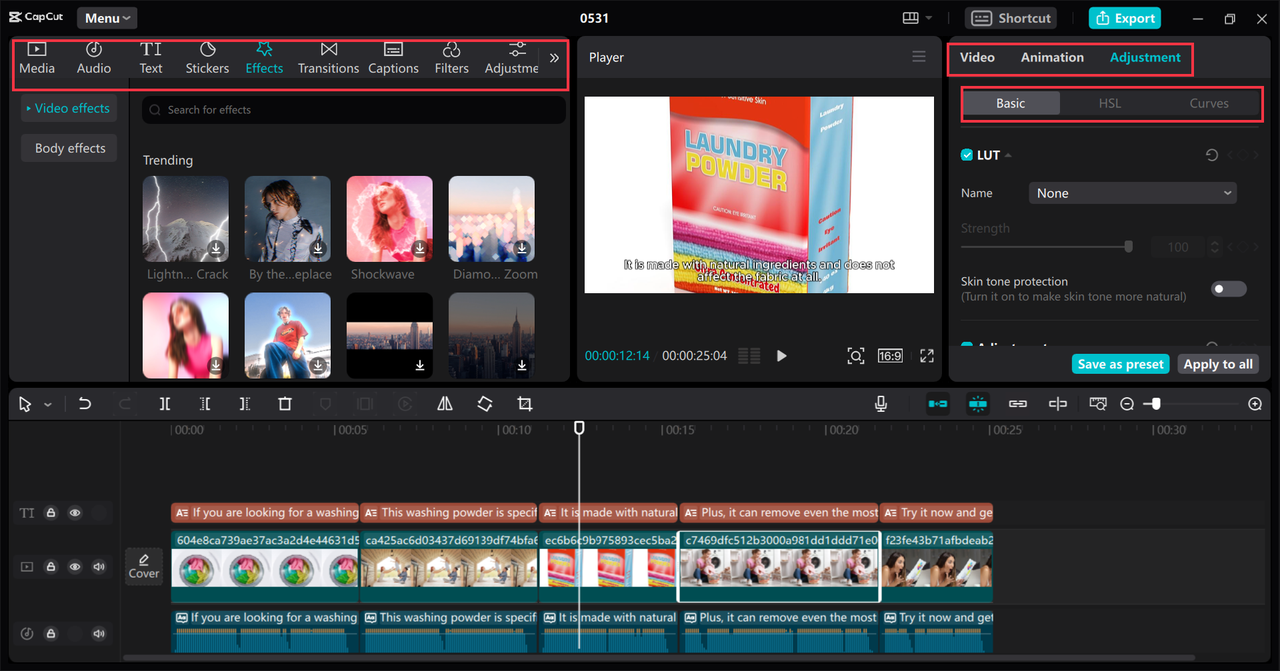This screenshot has height=671, width=1280.
Task: Open the Shortcut button
Action: (1012, 18)
